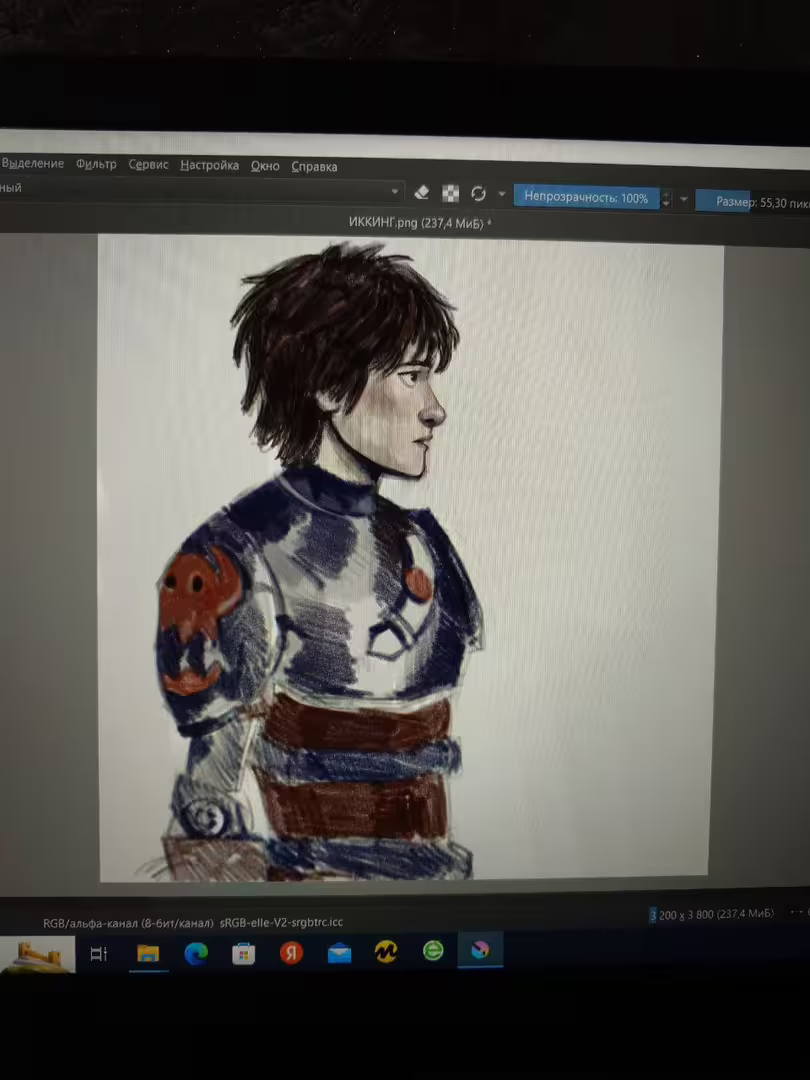Adjust the Непрозрачность 100% slider
Viewport: 810px width, 1080px height.
pyautogui.click(x=586, y=198)
